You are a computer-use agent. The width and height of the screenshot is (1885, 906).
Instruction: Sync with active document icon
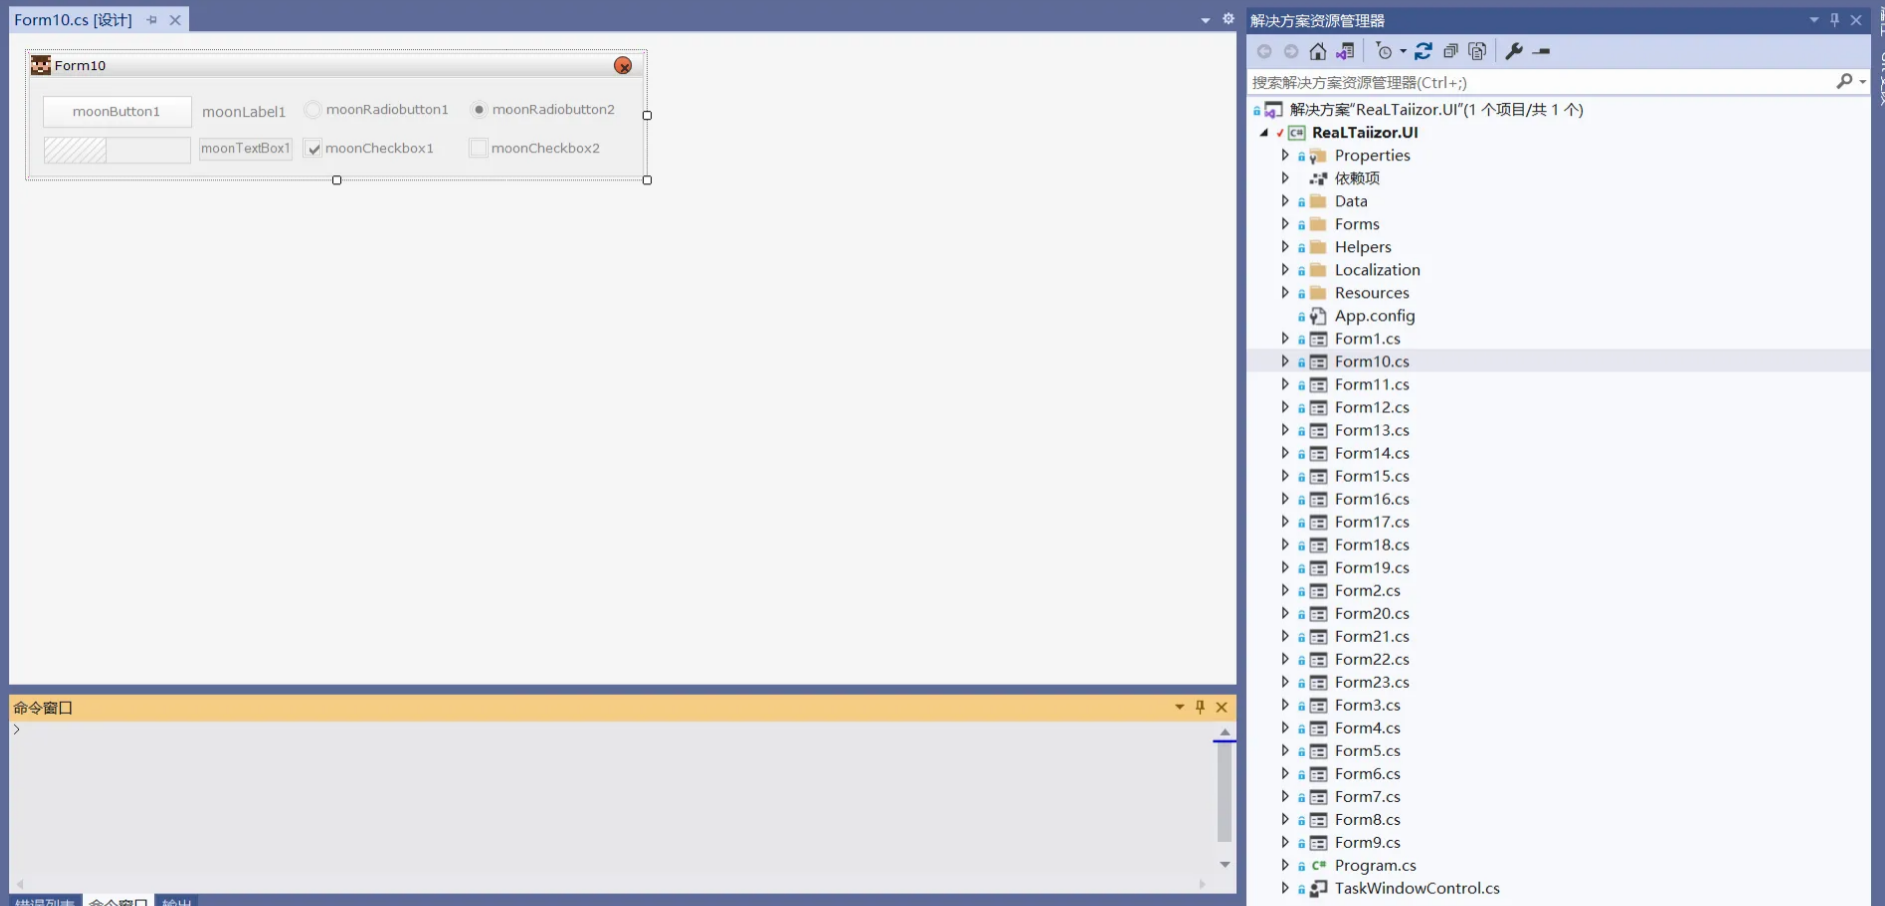tap(1423, 51)
